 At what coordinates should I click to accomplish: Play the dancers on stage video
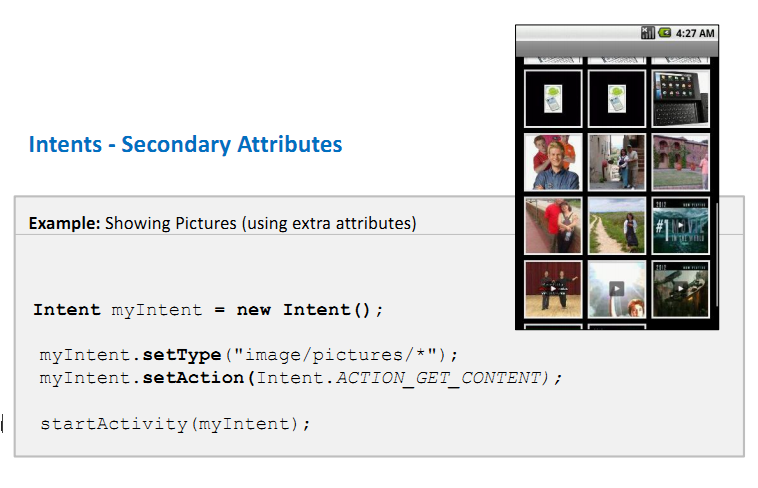[x=553, y=289]
